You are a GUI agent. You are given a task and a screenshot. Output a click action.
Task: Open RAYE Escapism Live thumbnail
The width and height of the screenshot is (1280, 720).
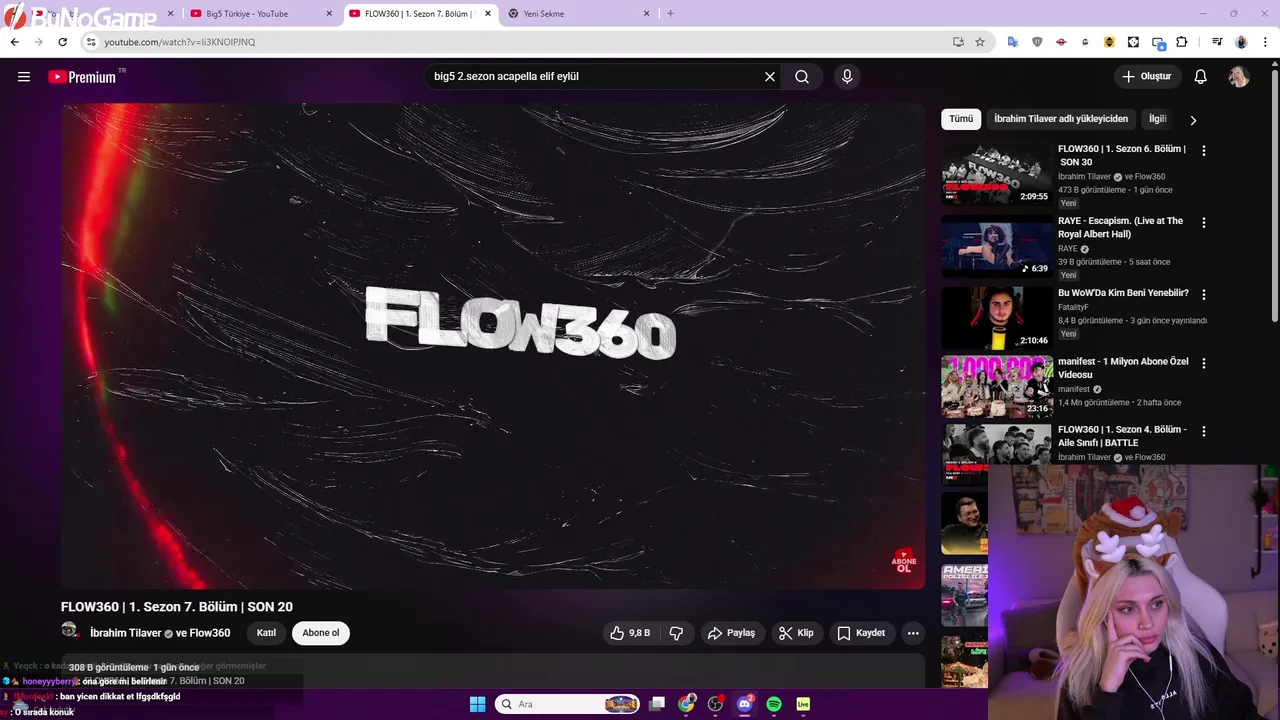(996, 246)
